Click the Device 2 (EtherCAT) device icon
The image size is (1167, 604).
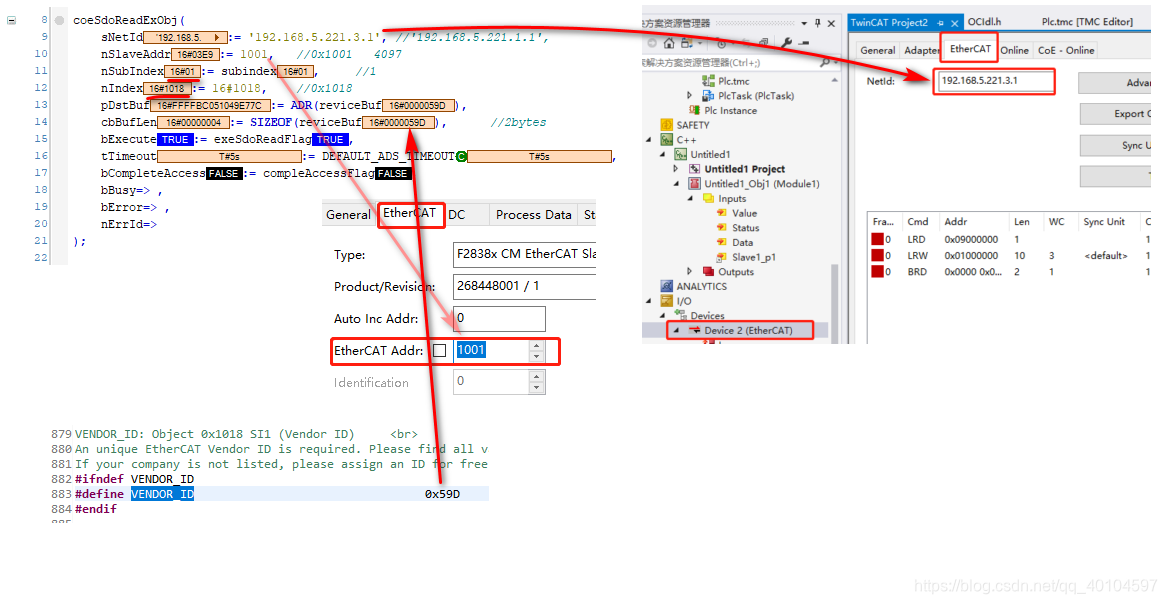tap(694, 330)
